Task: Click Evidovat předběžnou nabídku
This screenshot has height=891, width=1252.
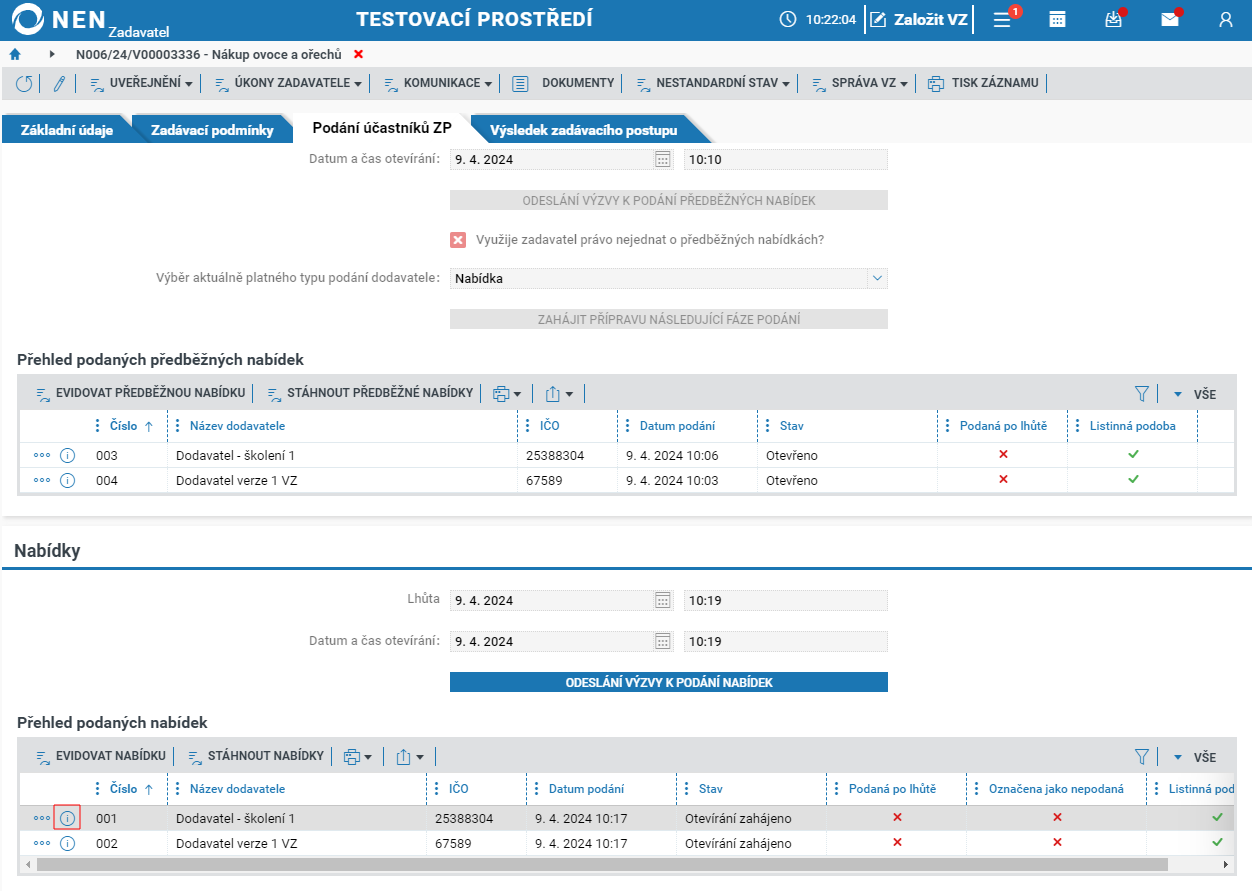Action: (140, 394)
